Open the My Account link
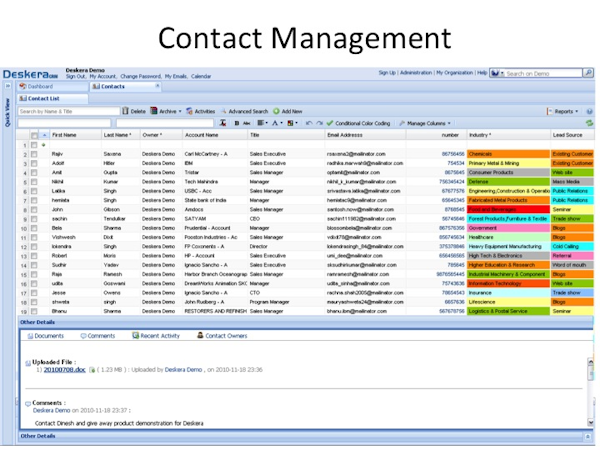Image resolution: width=600 pixels, height=450 pixels. [x=103, y=76]
